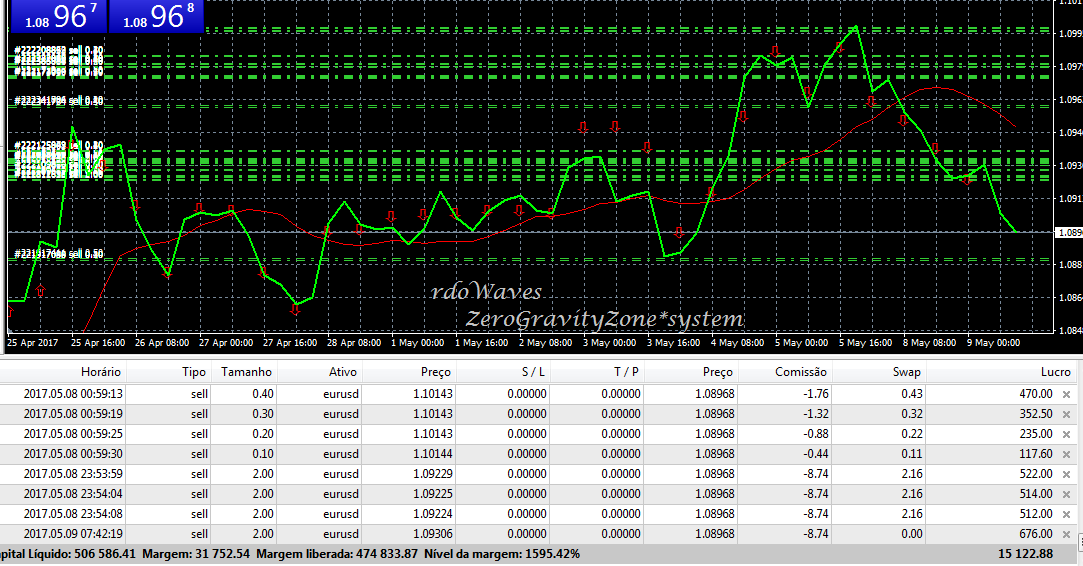This screenshot has width=1083, height=566.
Task: Click the current price marker 1.089 on price axis
Action: coord(1070,233)
